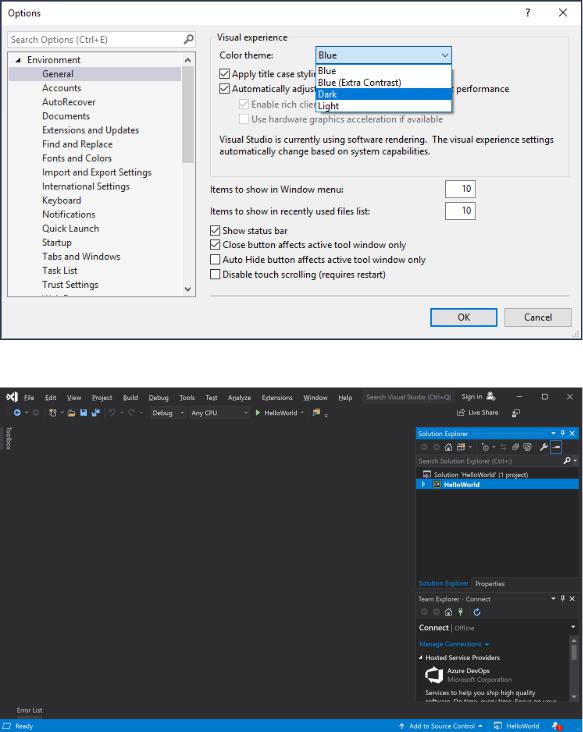Click the Navigate Backward toolbar icon
583x732 pixels.
pyautogui.click(x=17, y=413)
